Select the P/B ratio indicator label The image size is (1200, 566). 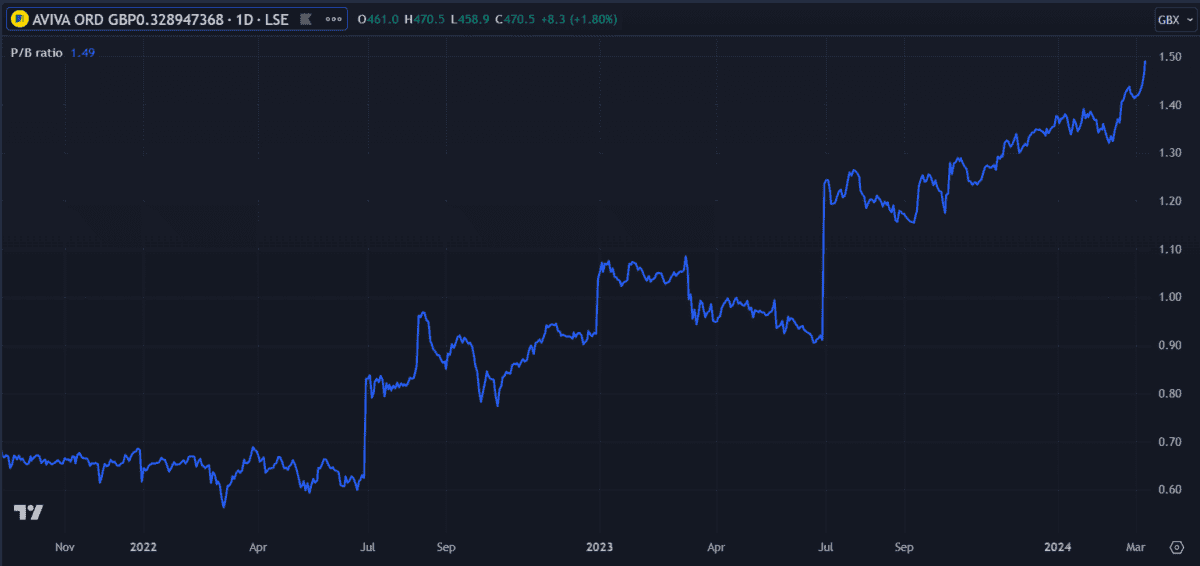coord(34,53)
